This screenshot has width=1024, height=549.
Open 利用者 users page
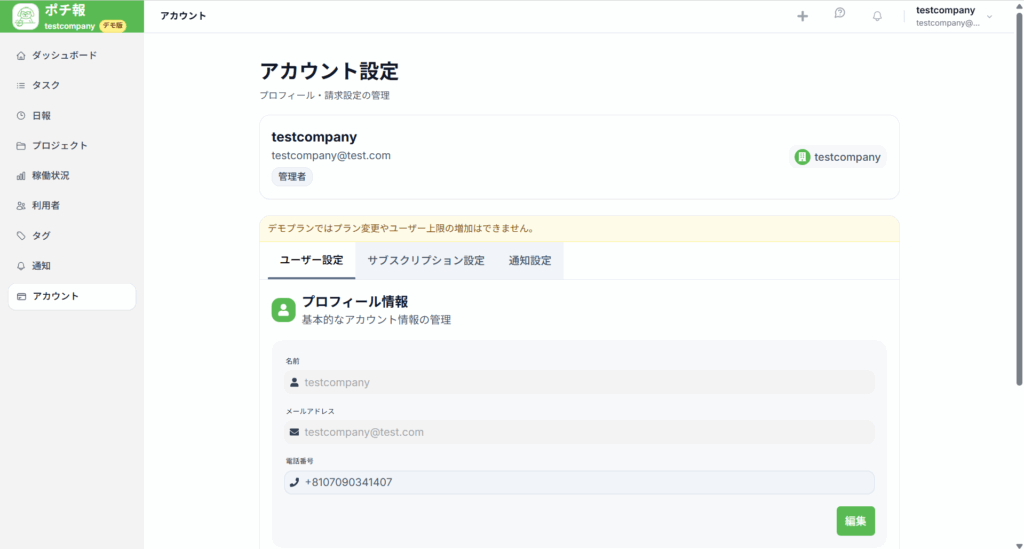(x=46, y=205)
